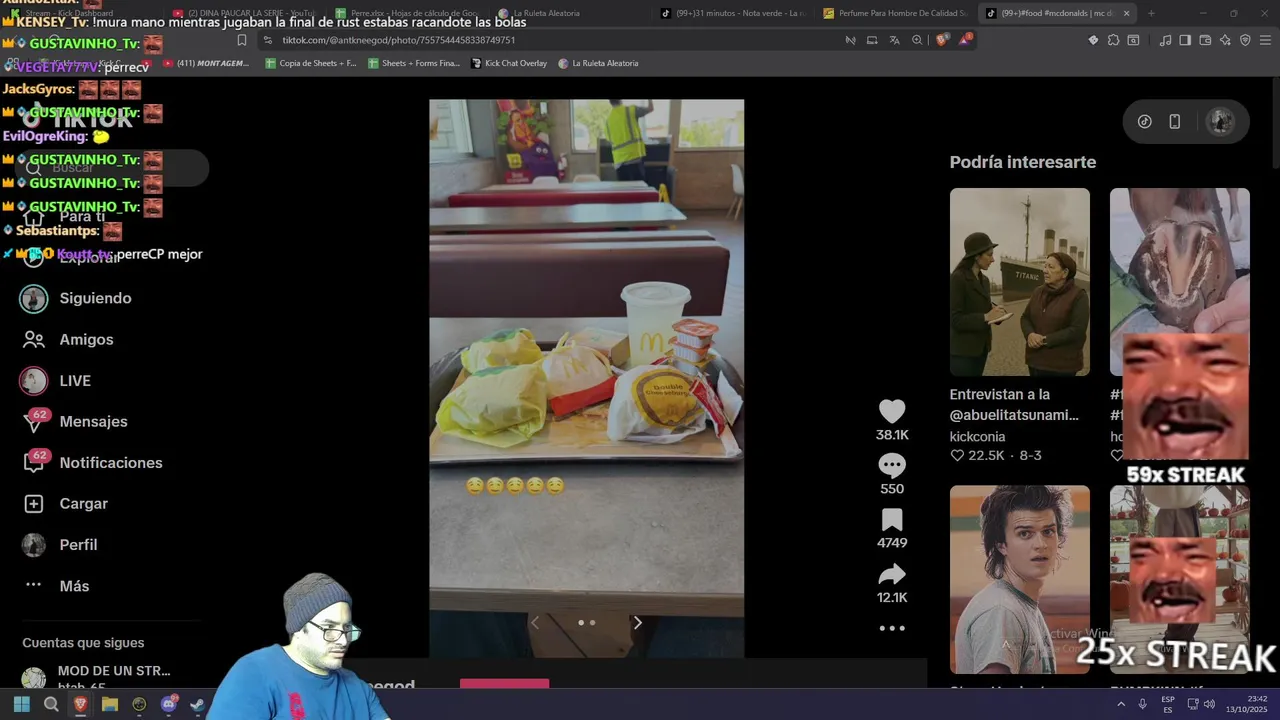This screenshot has height=720, width=1280.
Task: Open LIVE in TikTok sidebar
Action: 75,380
